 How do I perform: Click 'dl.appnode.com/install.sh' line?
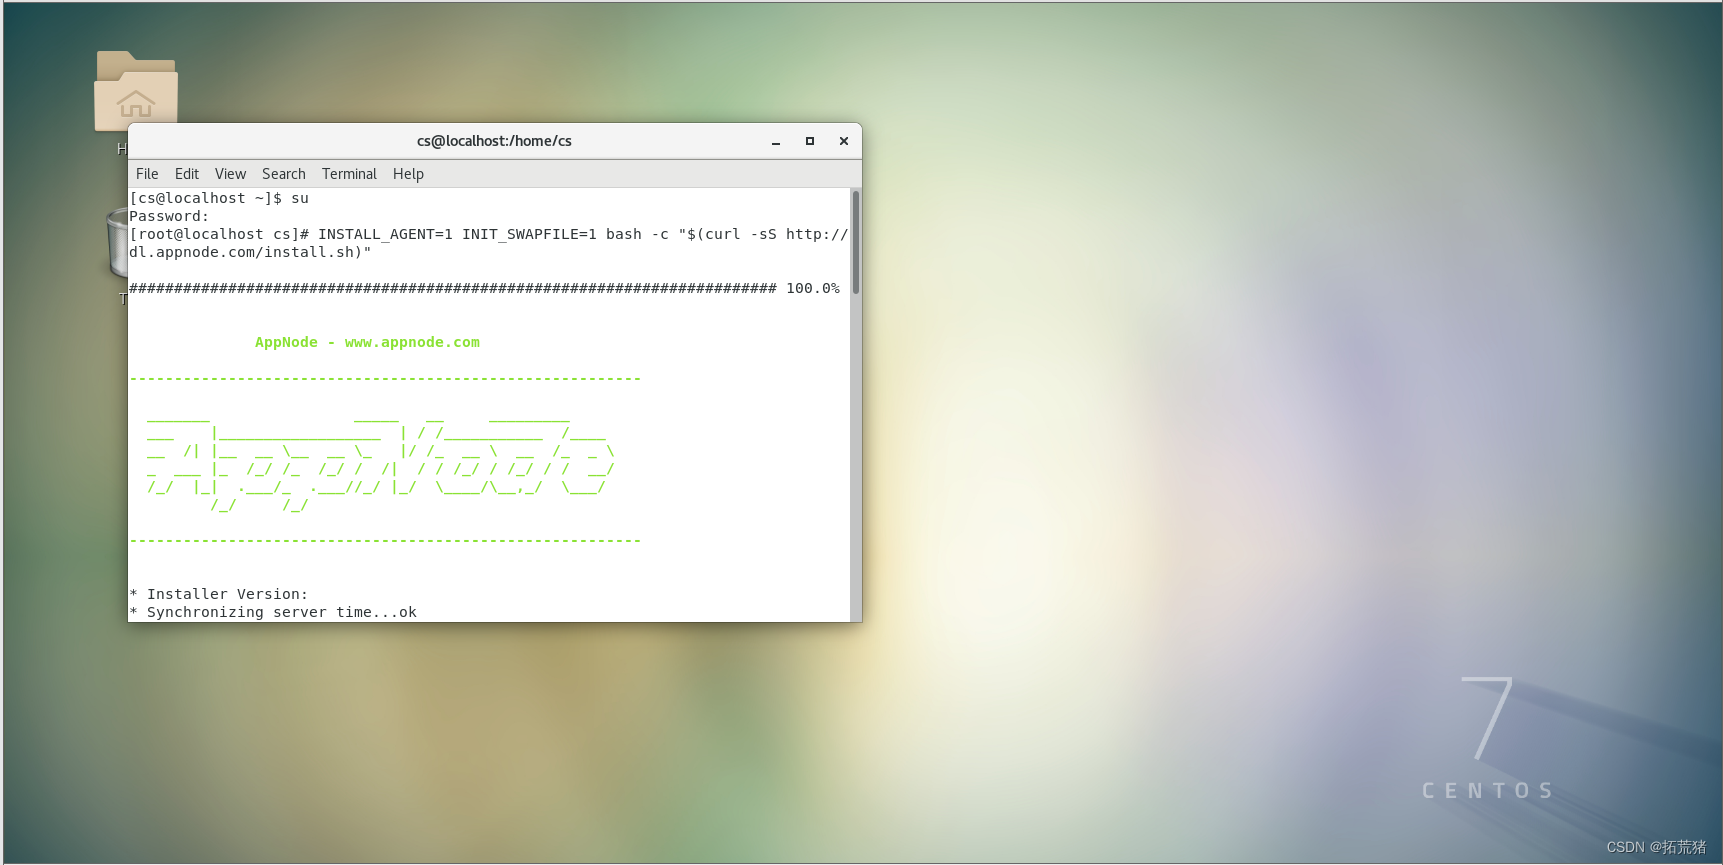(x=250, y=252)
